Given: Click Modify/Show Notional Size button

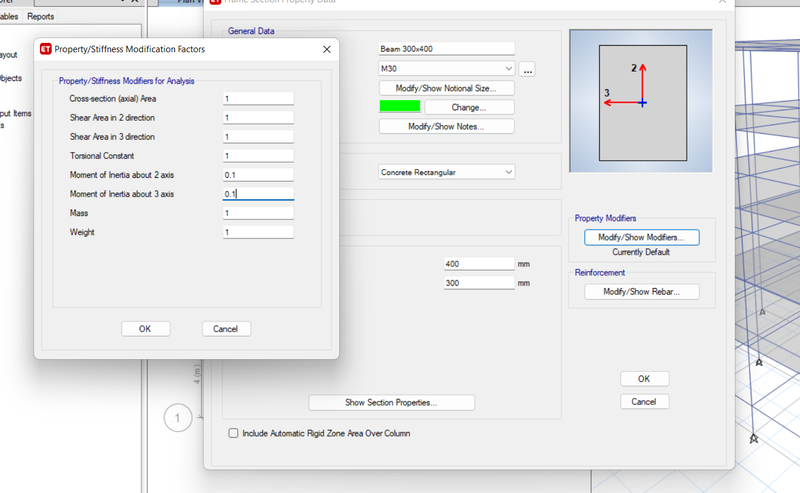Looking at the screenshot, I should point(446,88).
